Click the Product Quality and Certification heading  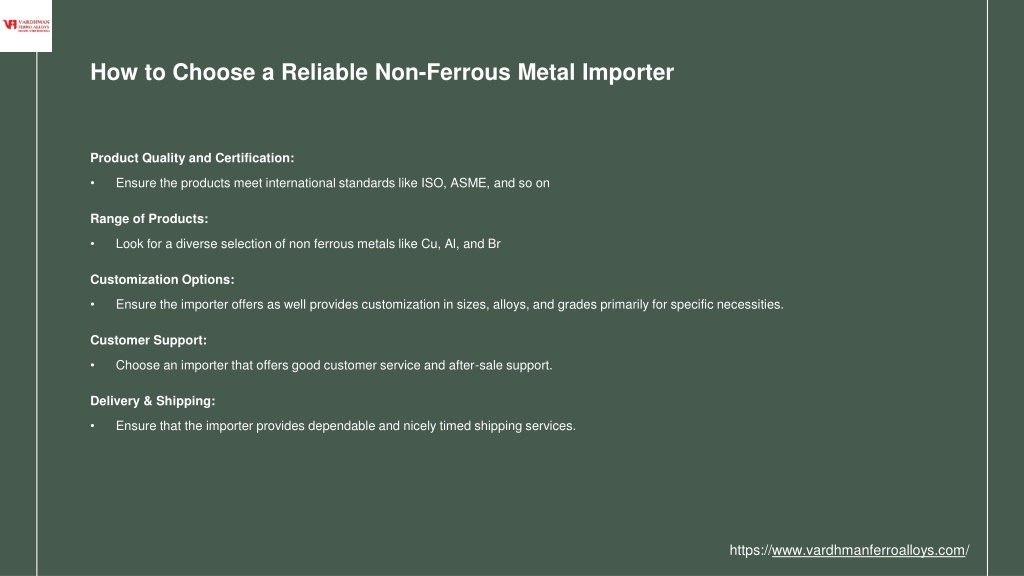point(192,158)
